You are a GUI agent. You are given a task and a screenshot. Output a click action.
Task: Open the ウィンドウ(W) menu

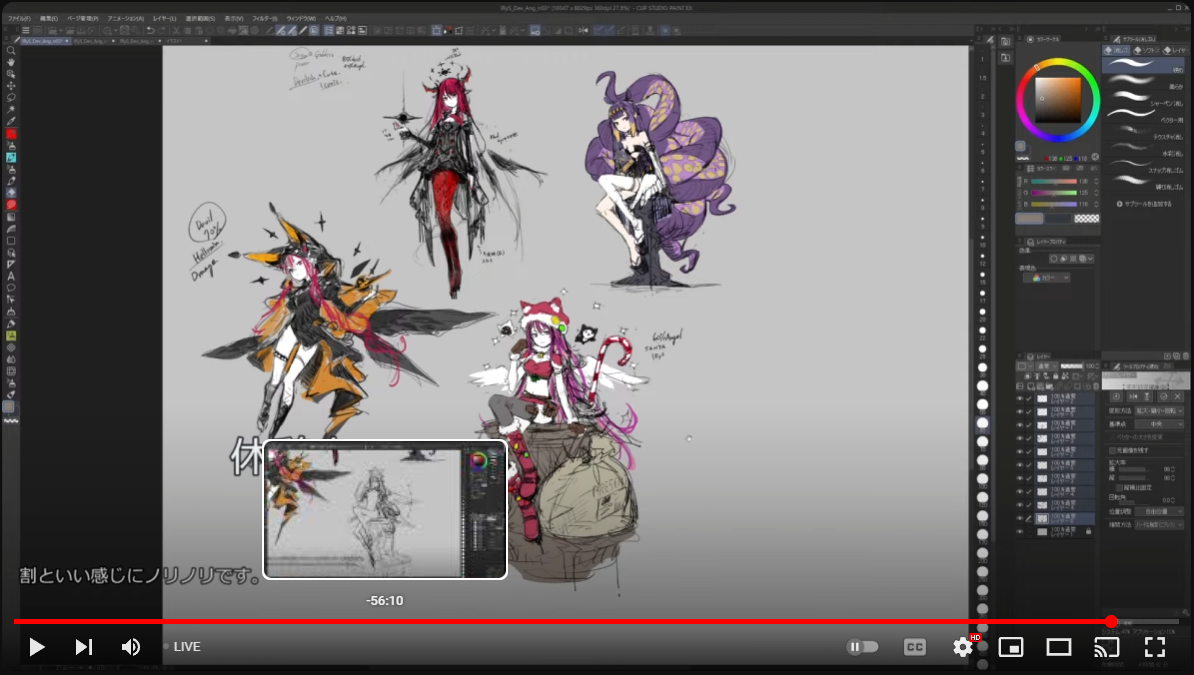301,18
